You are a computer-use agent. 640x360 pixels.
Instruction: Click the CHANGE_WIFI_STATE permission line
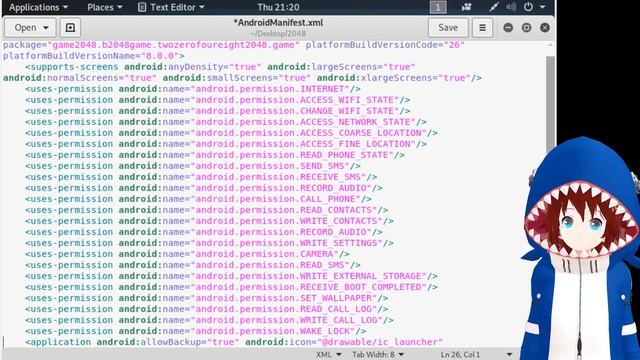tap(218, 111)
